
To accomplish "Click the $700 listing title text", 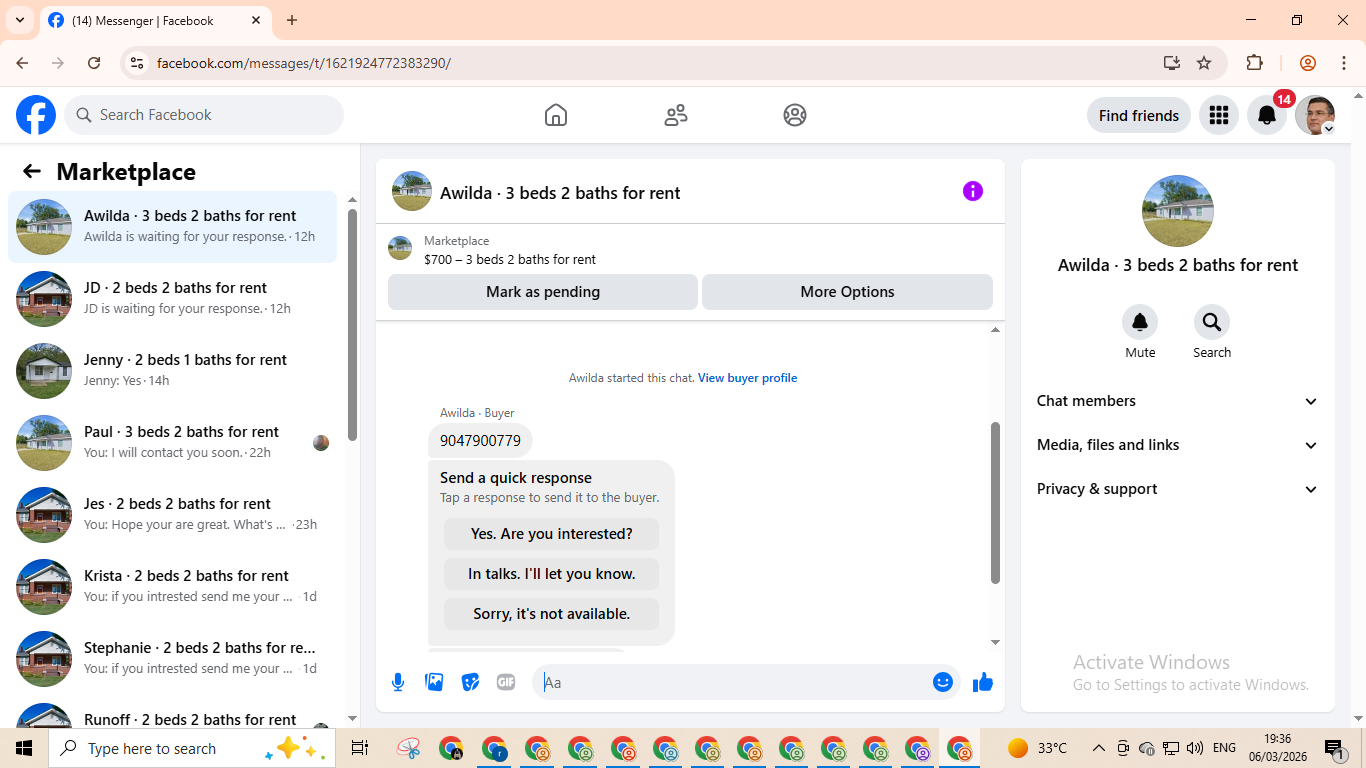I will pyautogui.click(x=510, y=259).
